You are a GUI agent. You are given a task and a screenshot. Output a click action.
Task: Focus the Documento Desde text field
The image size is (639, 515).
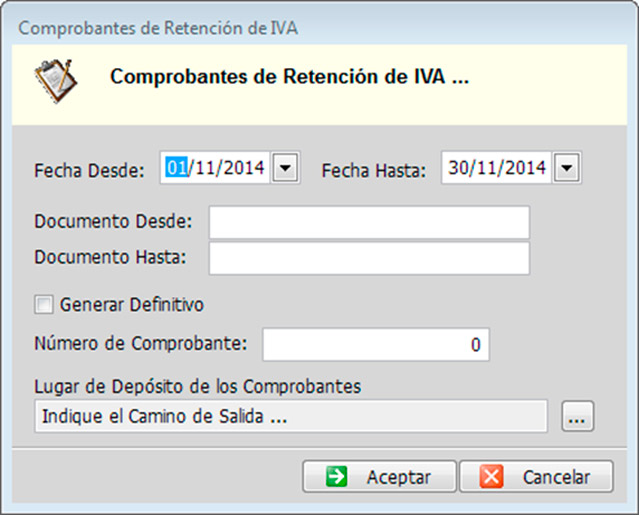coord(368,223)
